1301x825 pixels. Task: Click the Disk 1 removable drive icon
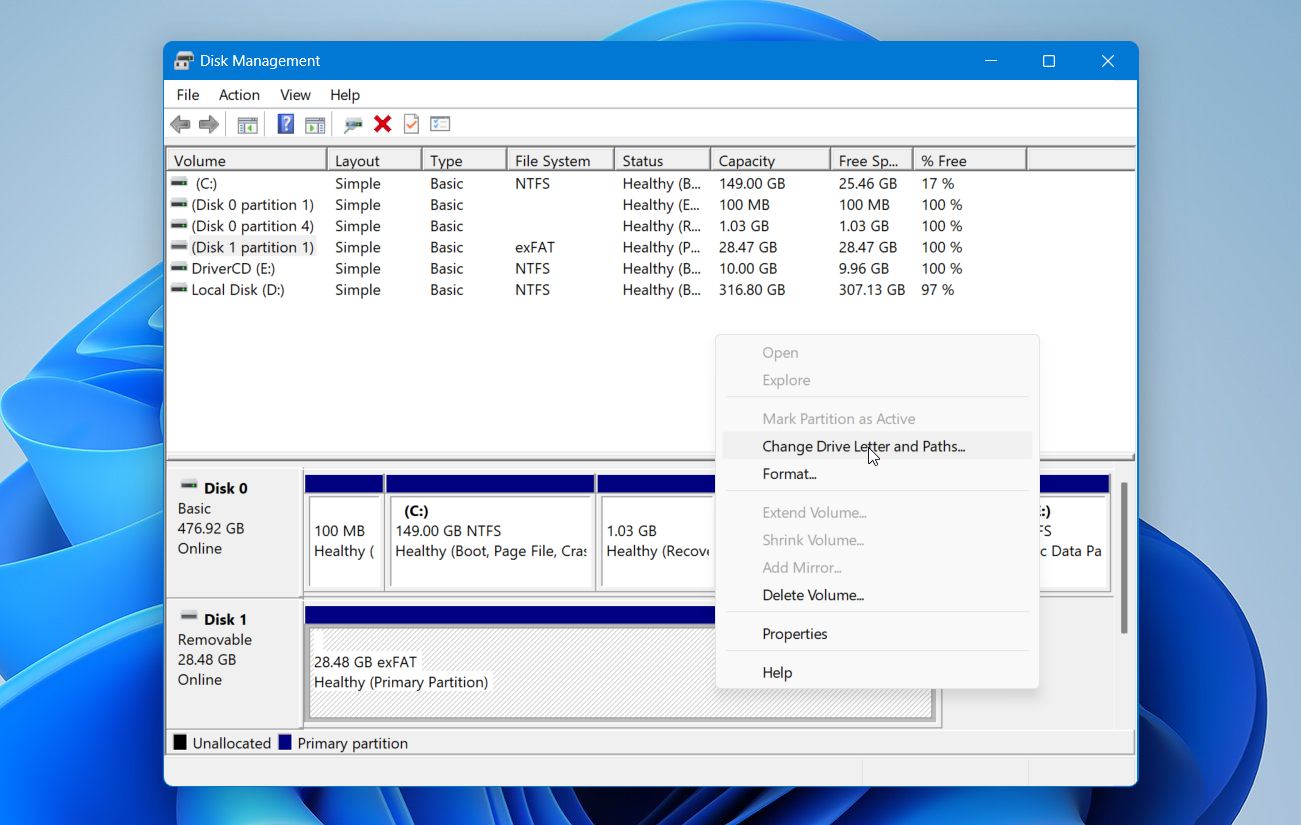(189, 616)
